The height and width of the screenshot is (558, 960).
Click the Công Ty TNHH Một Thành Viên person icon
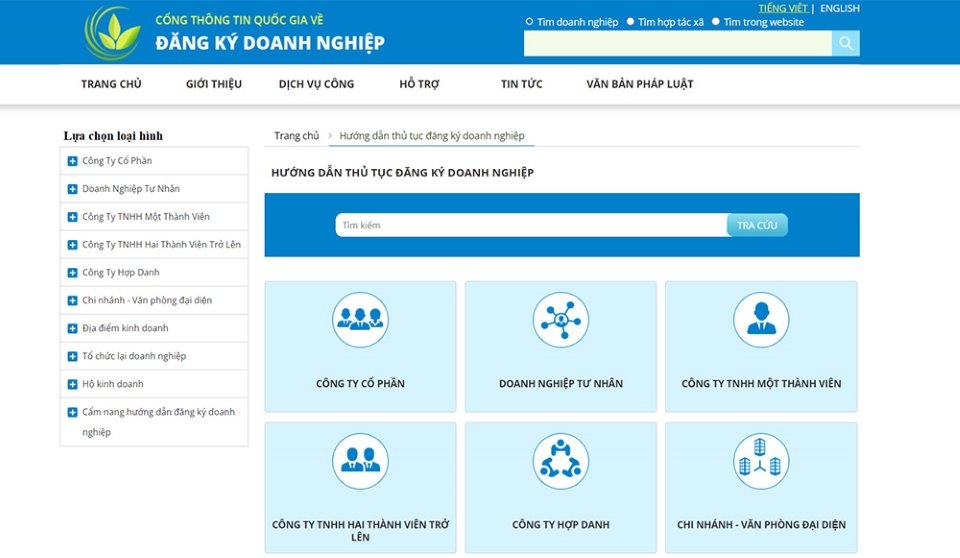[x=761, y=320]
